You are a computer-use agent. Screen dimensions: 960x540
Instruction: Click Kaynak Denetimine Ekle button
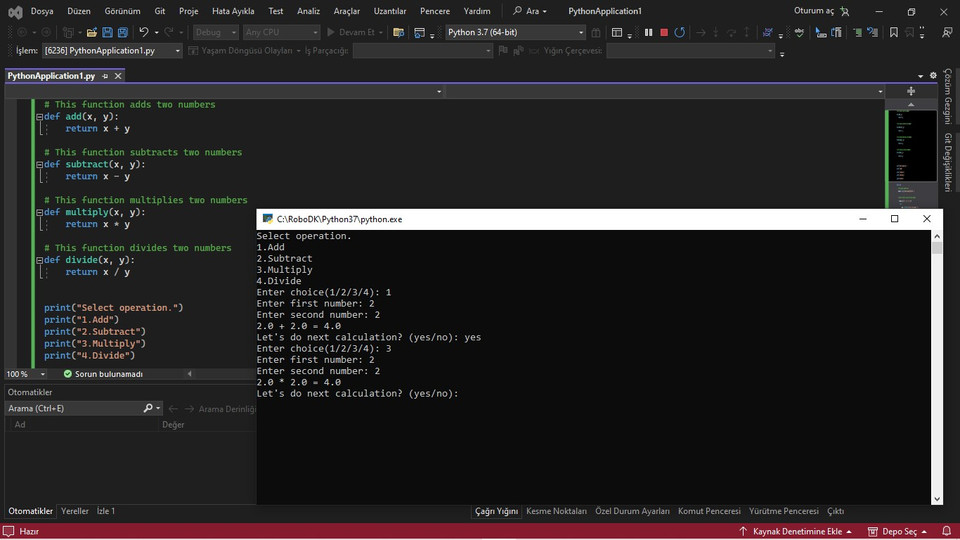[x=796, y=532]
